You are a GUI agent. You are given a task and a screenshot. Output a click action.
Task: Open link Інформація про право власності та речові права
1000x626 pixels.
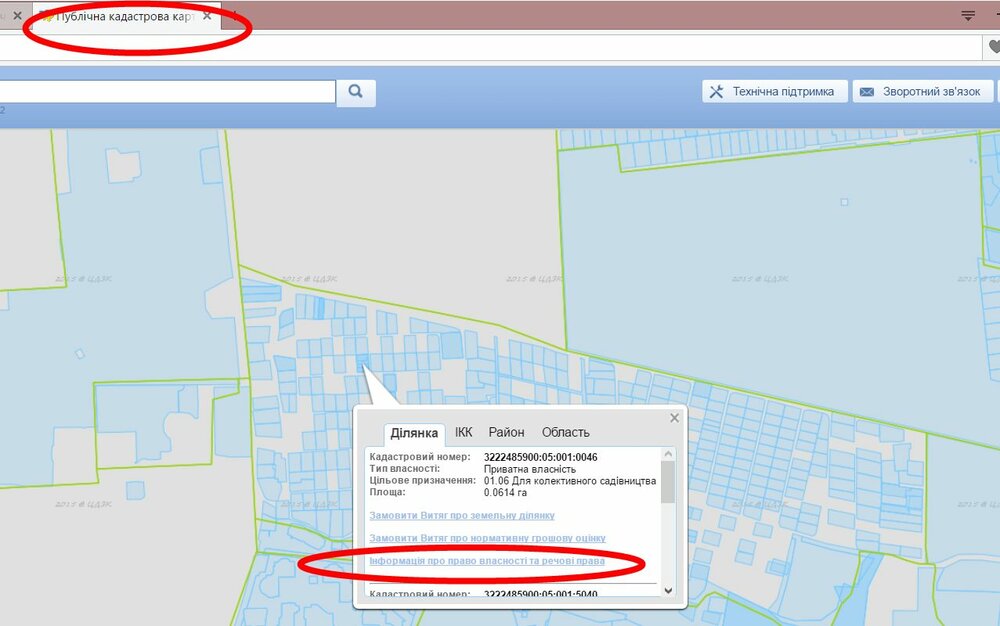(487, 561)
